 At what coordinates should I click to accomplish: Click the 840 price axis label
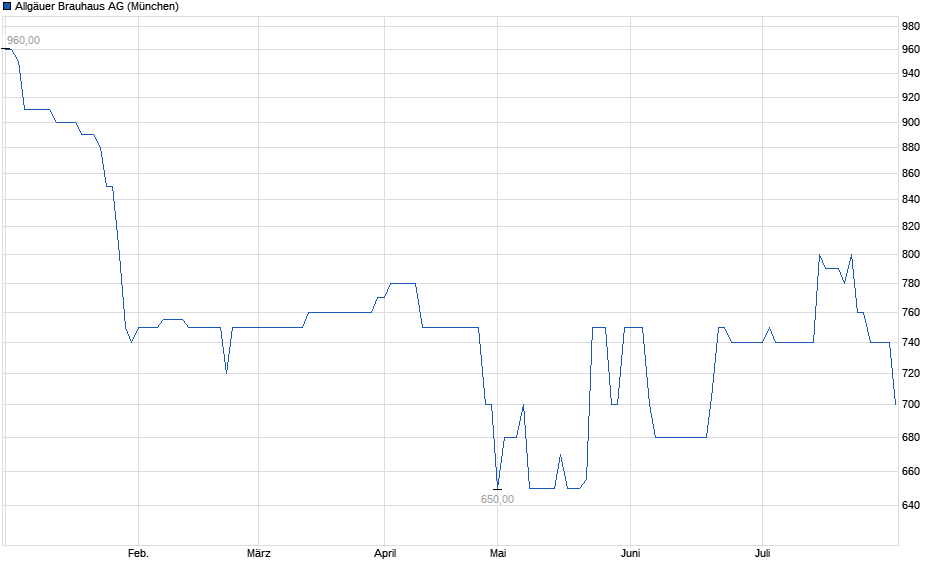(911, 200)
